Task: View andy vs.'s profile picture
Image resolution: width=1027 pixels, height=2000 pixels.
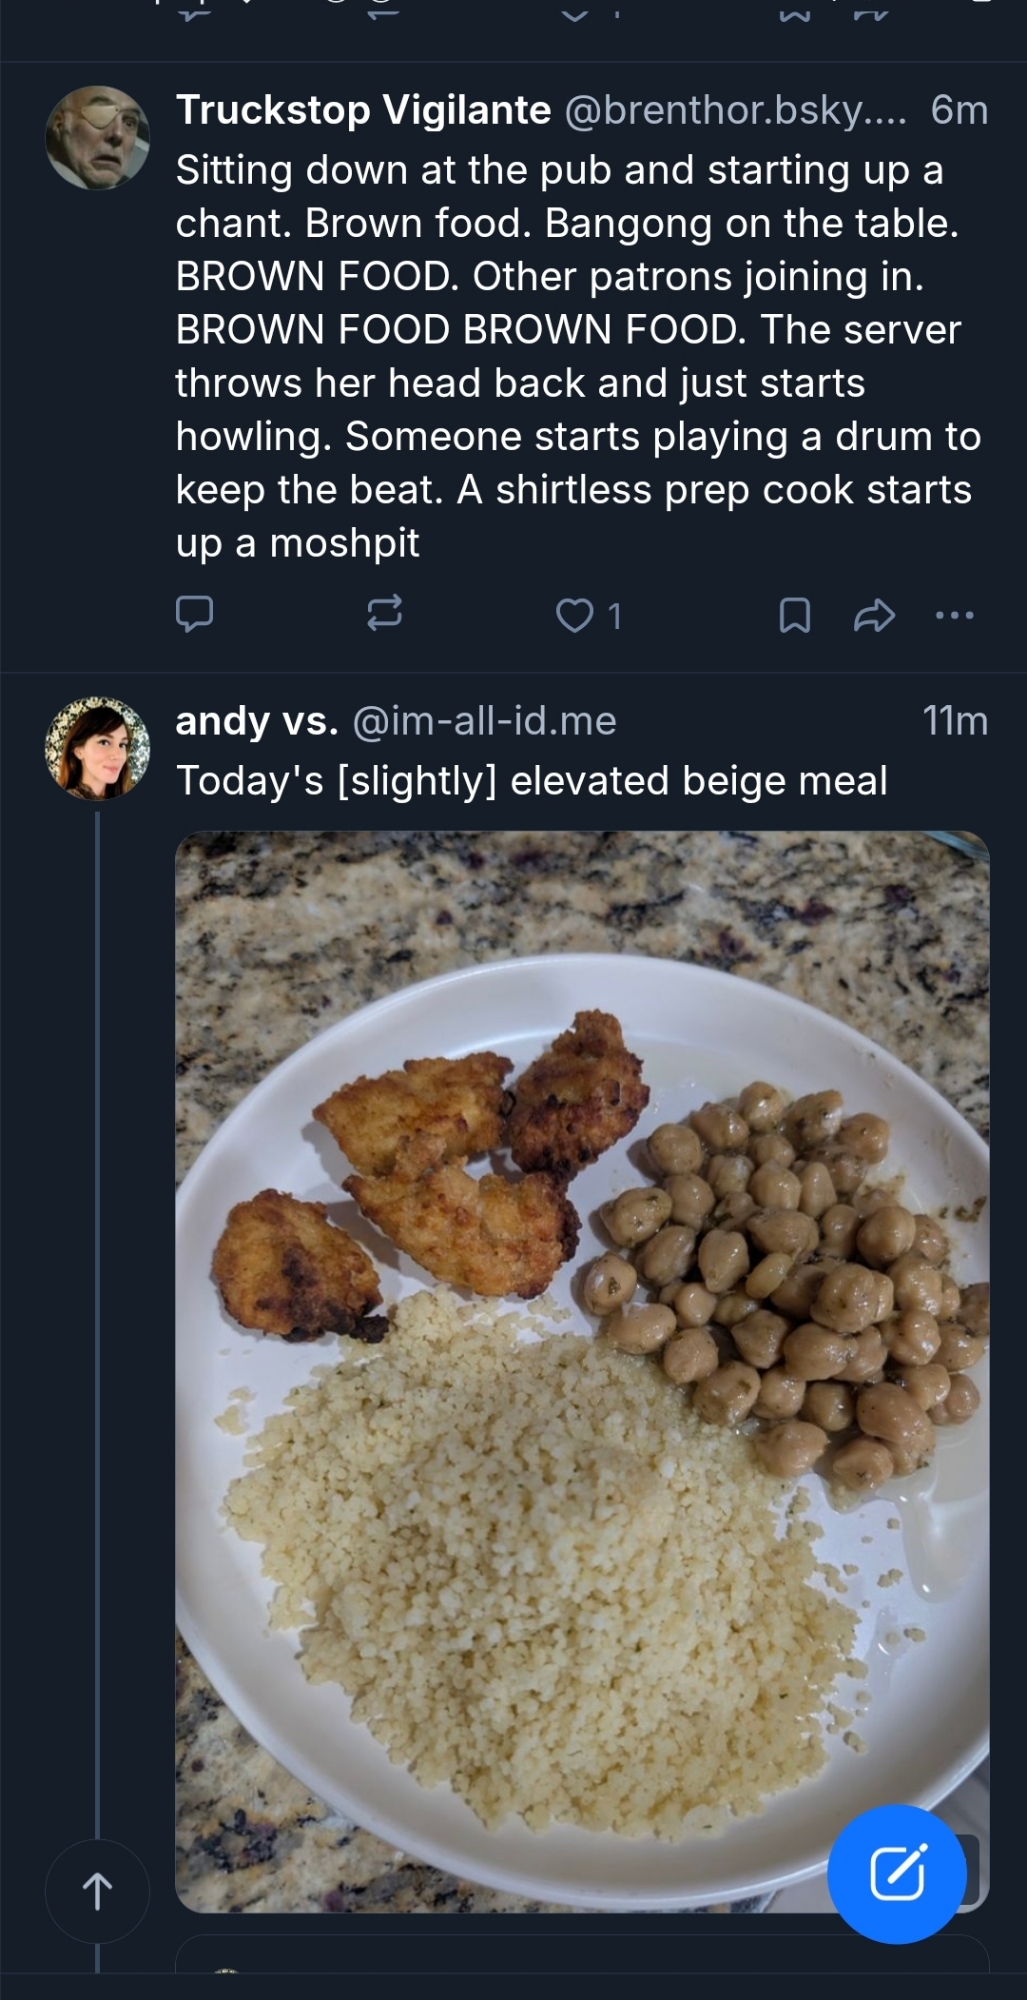Action: pos(98,748)
